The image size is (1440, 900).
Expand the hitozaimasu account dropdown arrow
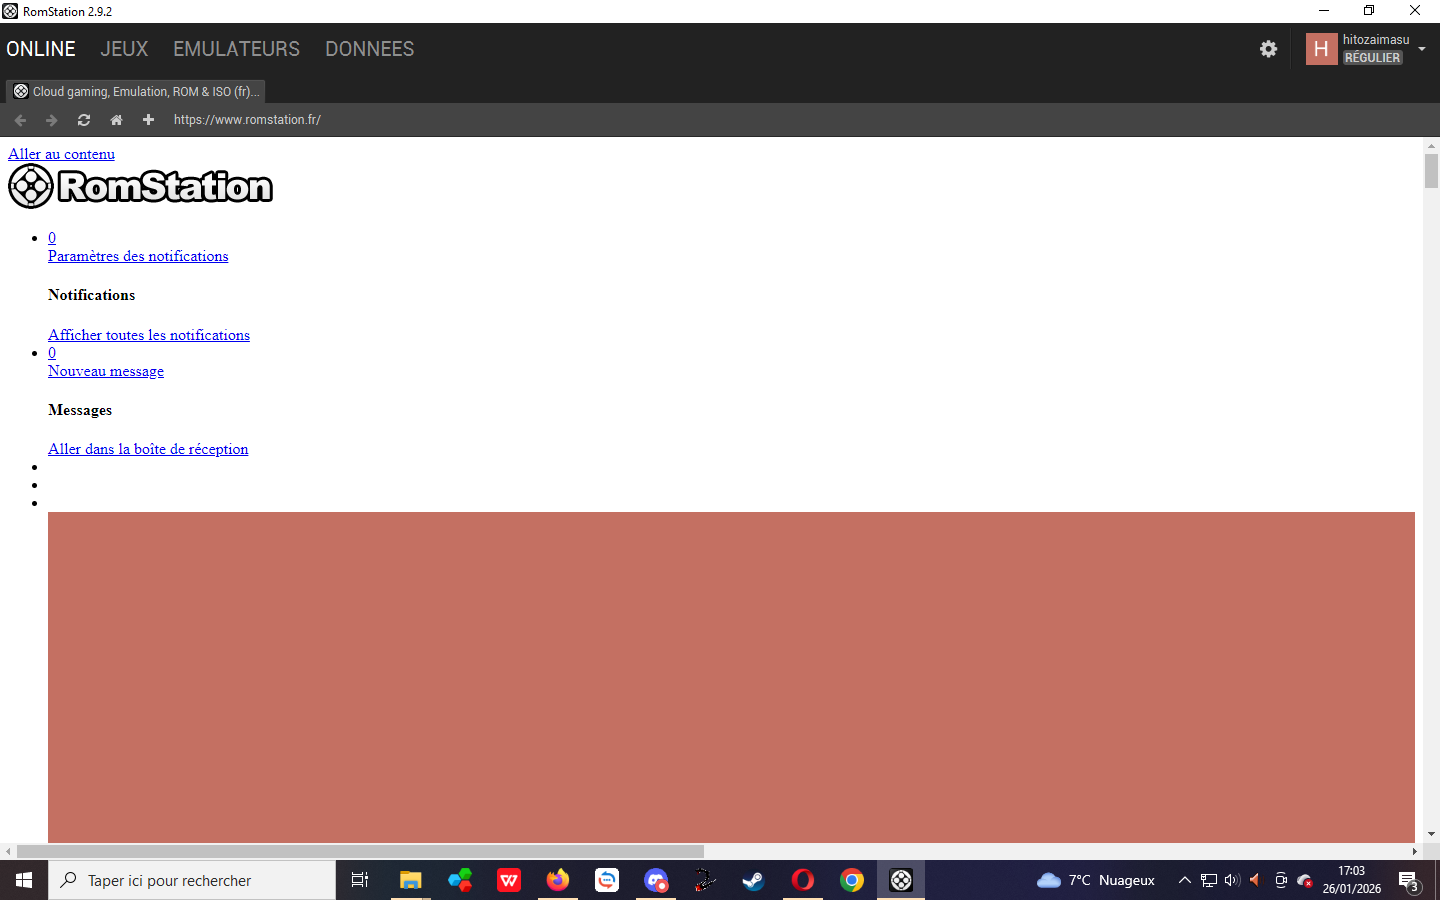point(1422,49)
